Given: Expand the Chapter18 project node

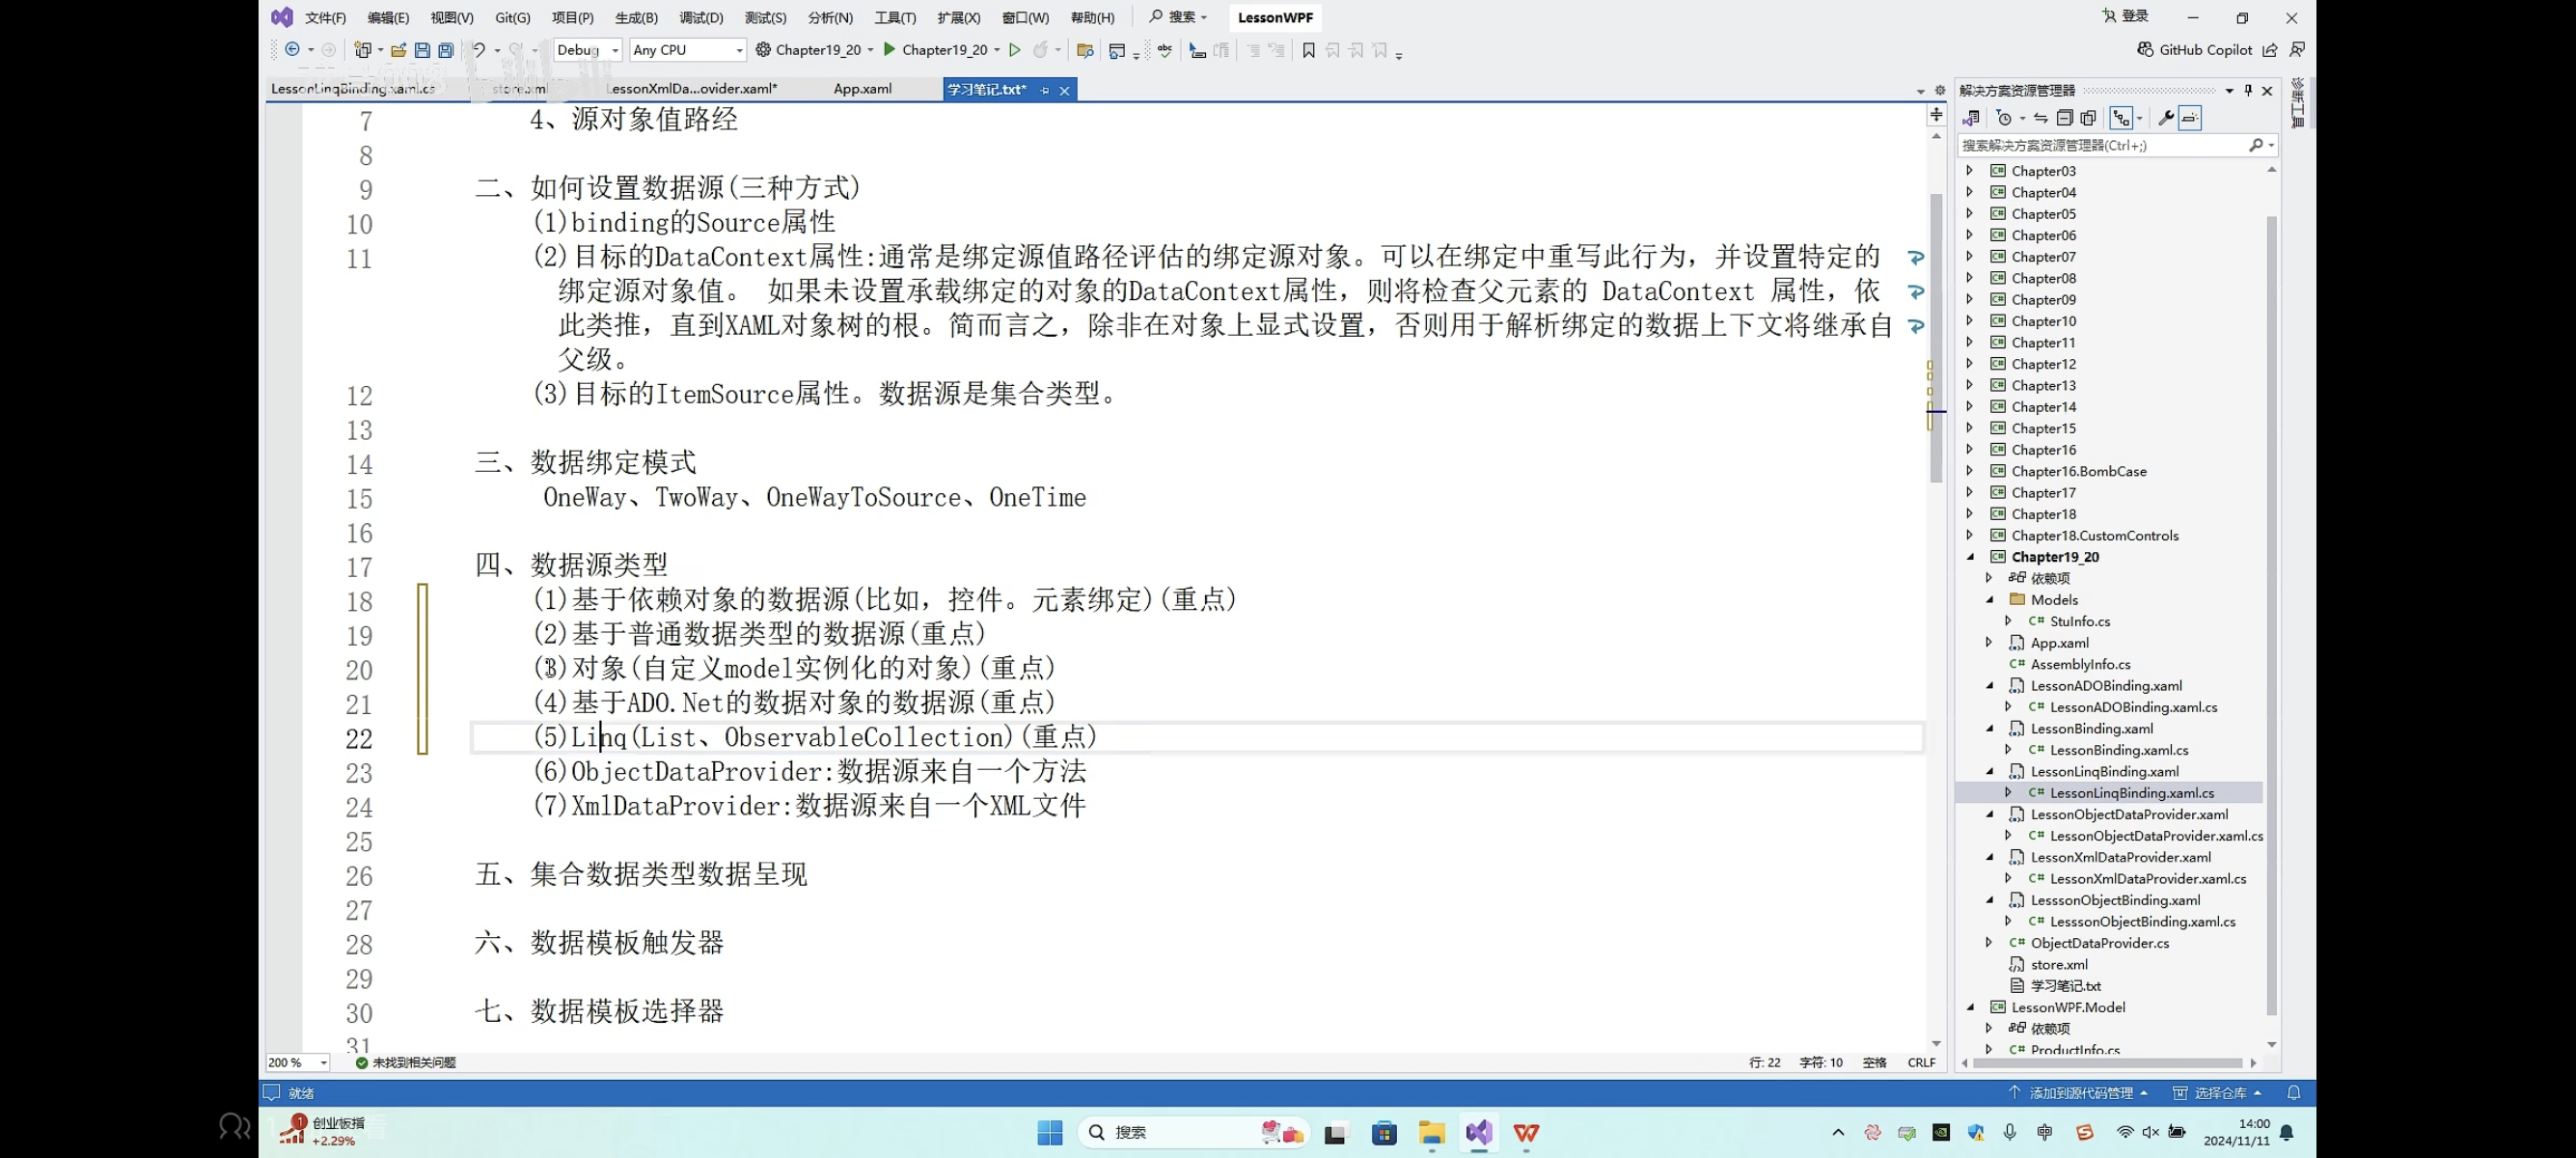Looking at the screenshot, I should tap(1969, 514).
